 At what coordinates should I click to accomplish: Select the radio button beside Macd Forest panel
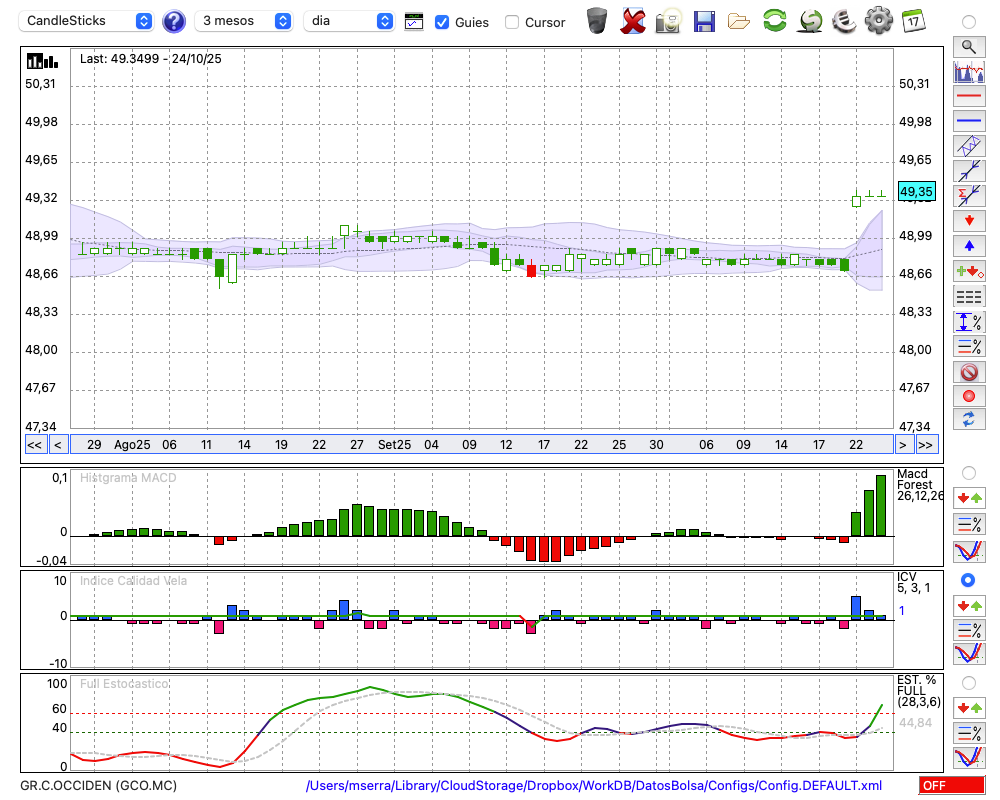968,472
